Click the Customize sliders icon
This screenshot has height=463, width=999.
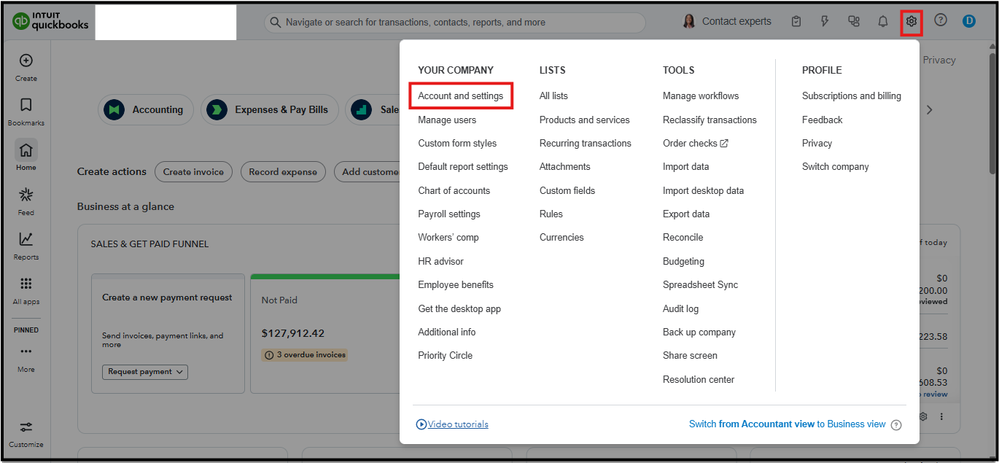26,427
